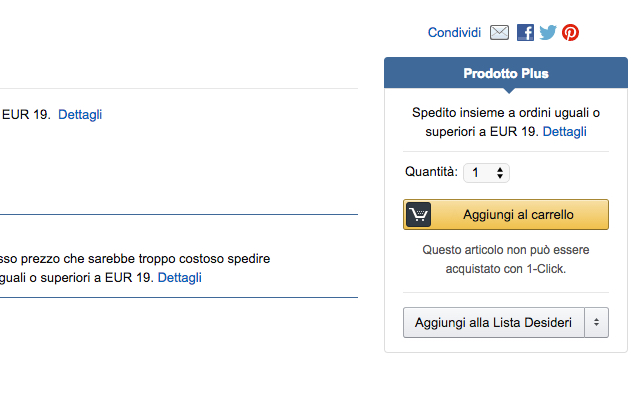Share on Twitter

tap(548, 33)
